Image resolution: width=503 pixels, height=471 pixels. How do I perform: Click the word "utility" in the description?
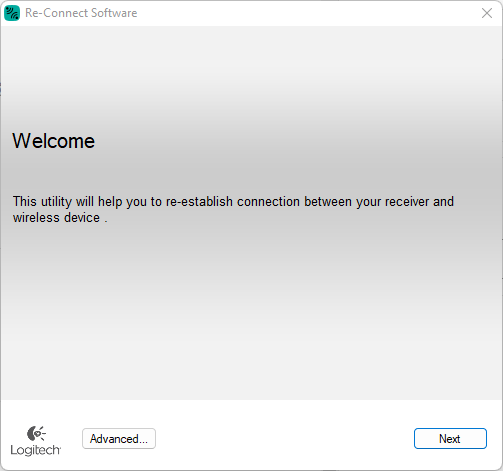click(56, 202)
